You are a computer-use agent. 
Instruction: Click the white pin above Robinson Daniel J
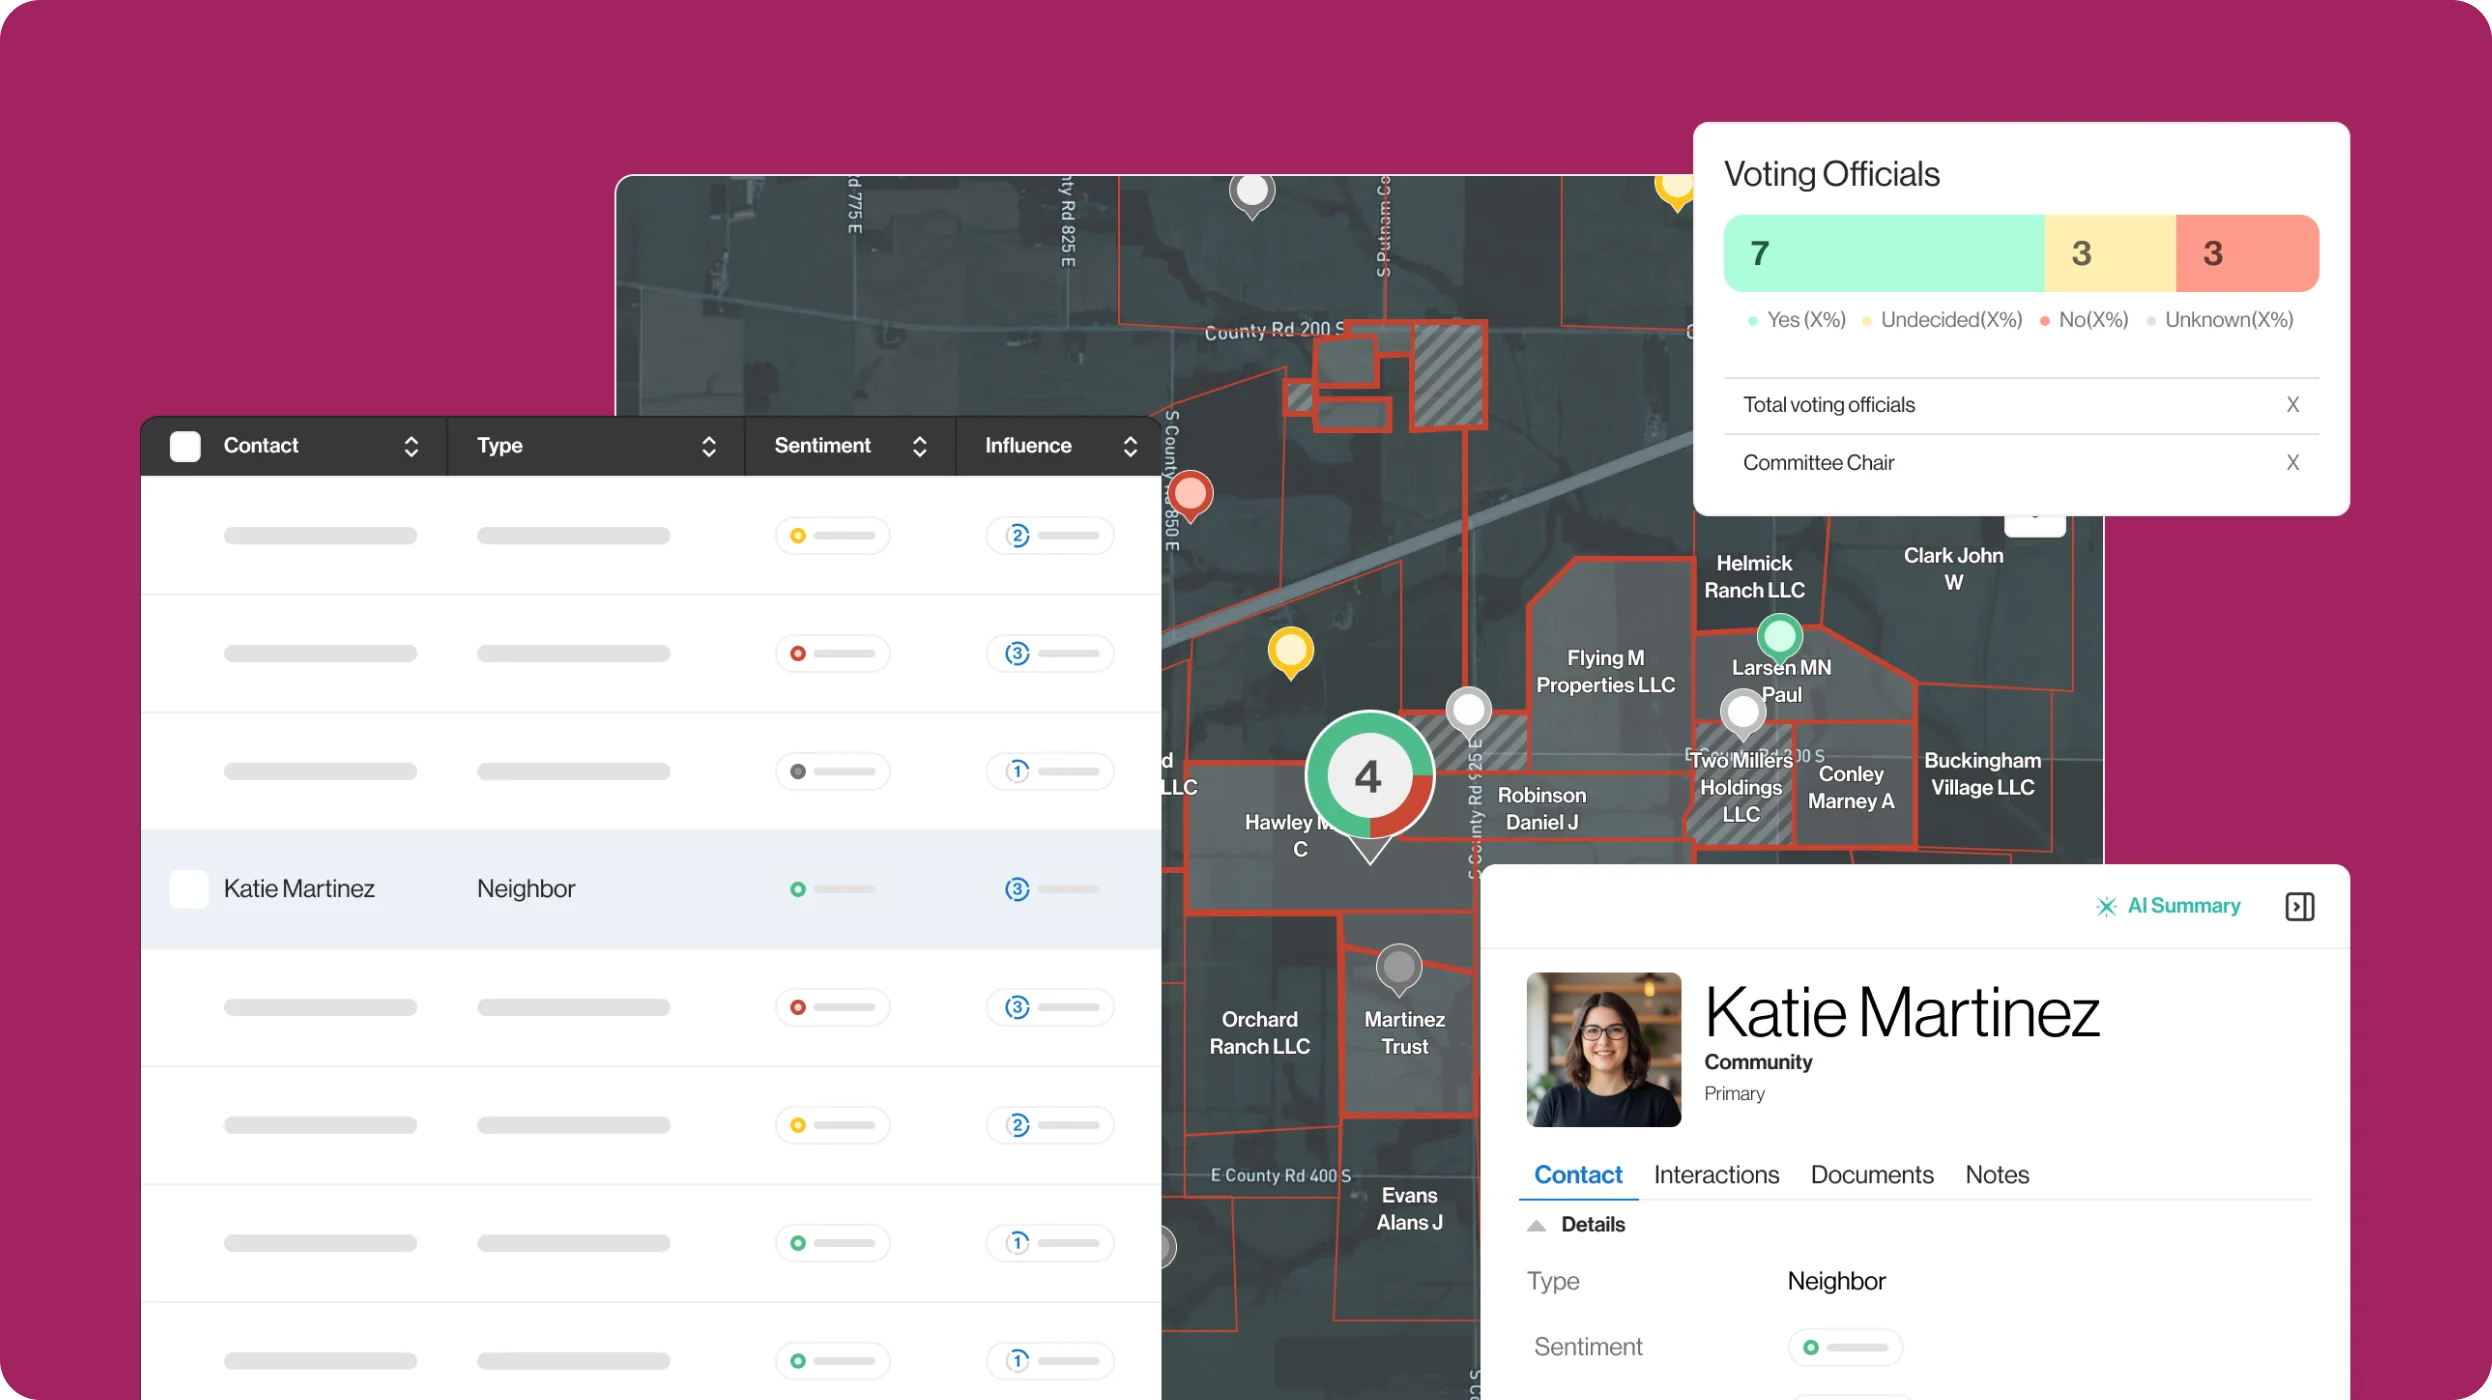(x=1469, y=711)
